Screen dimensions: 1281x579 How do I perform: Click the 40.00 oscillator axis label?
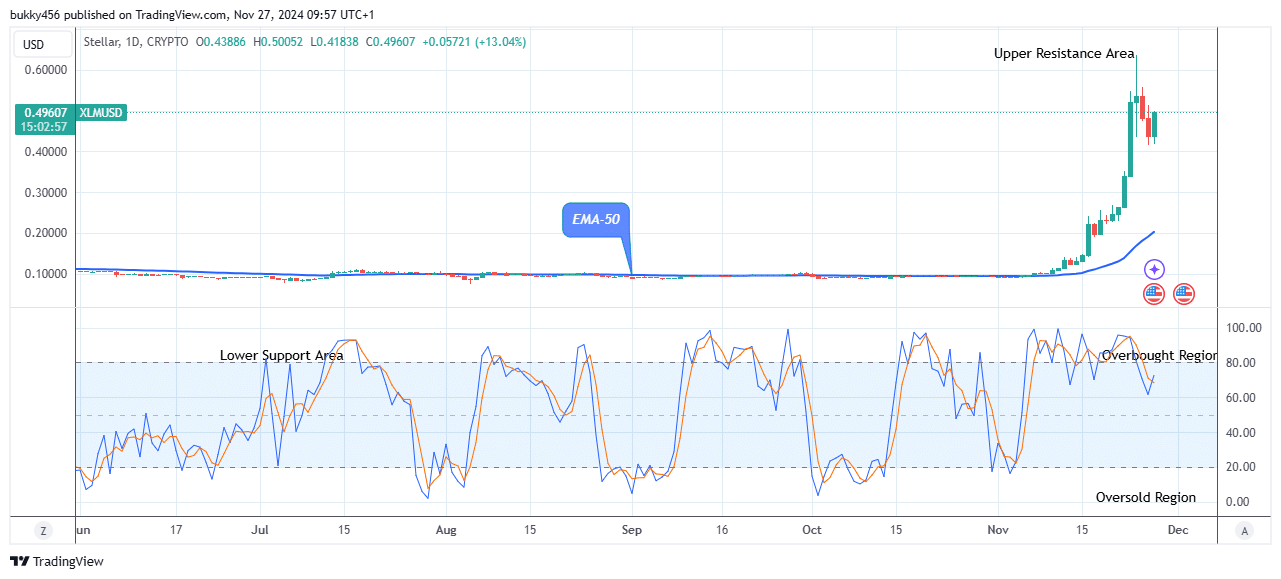pos(1241,433)
